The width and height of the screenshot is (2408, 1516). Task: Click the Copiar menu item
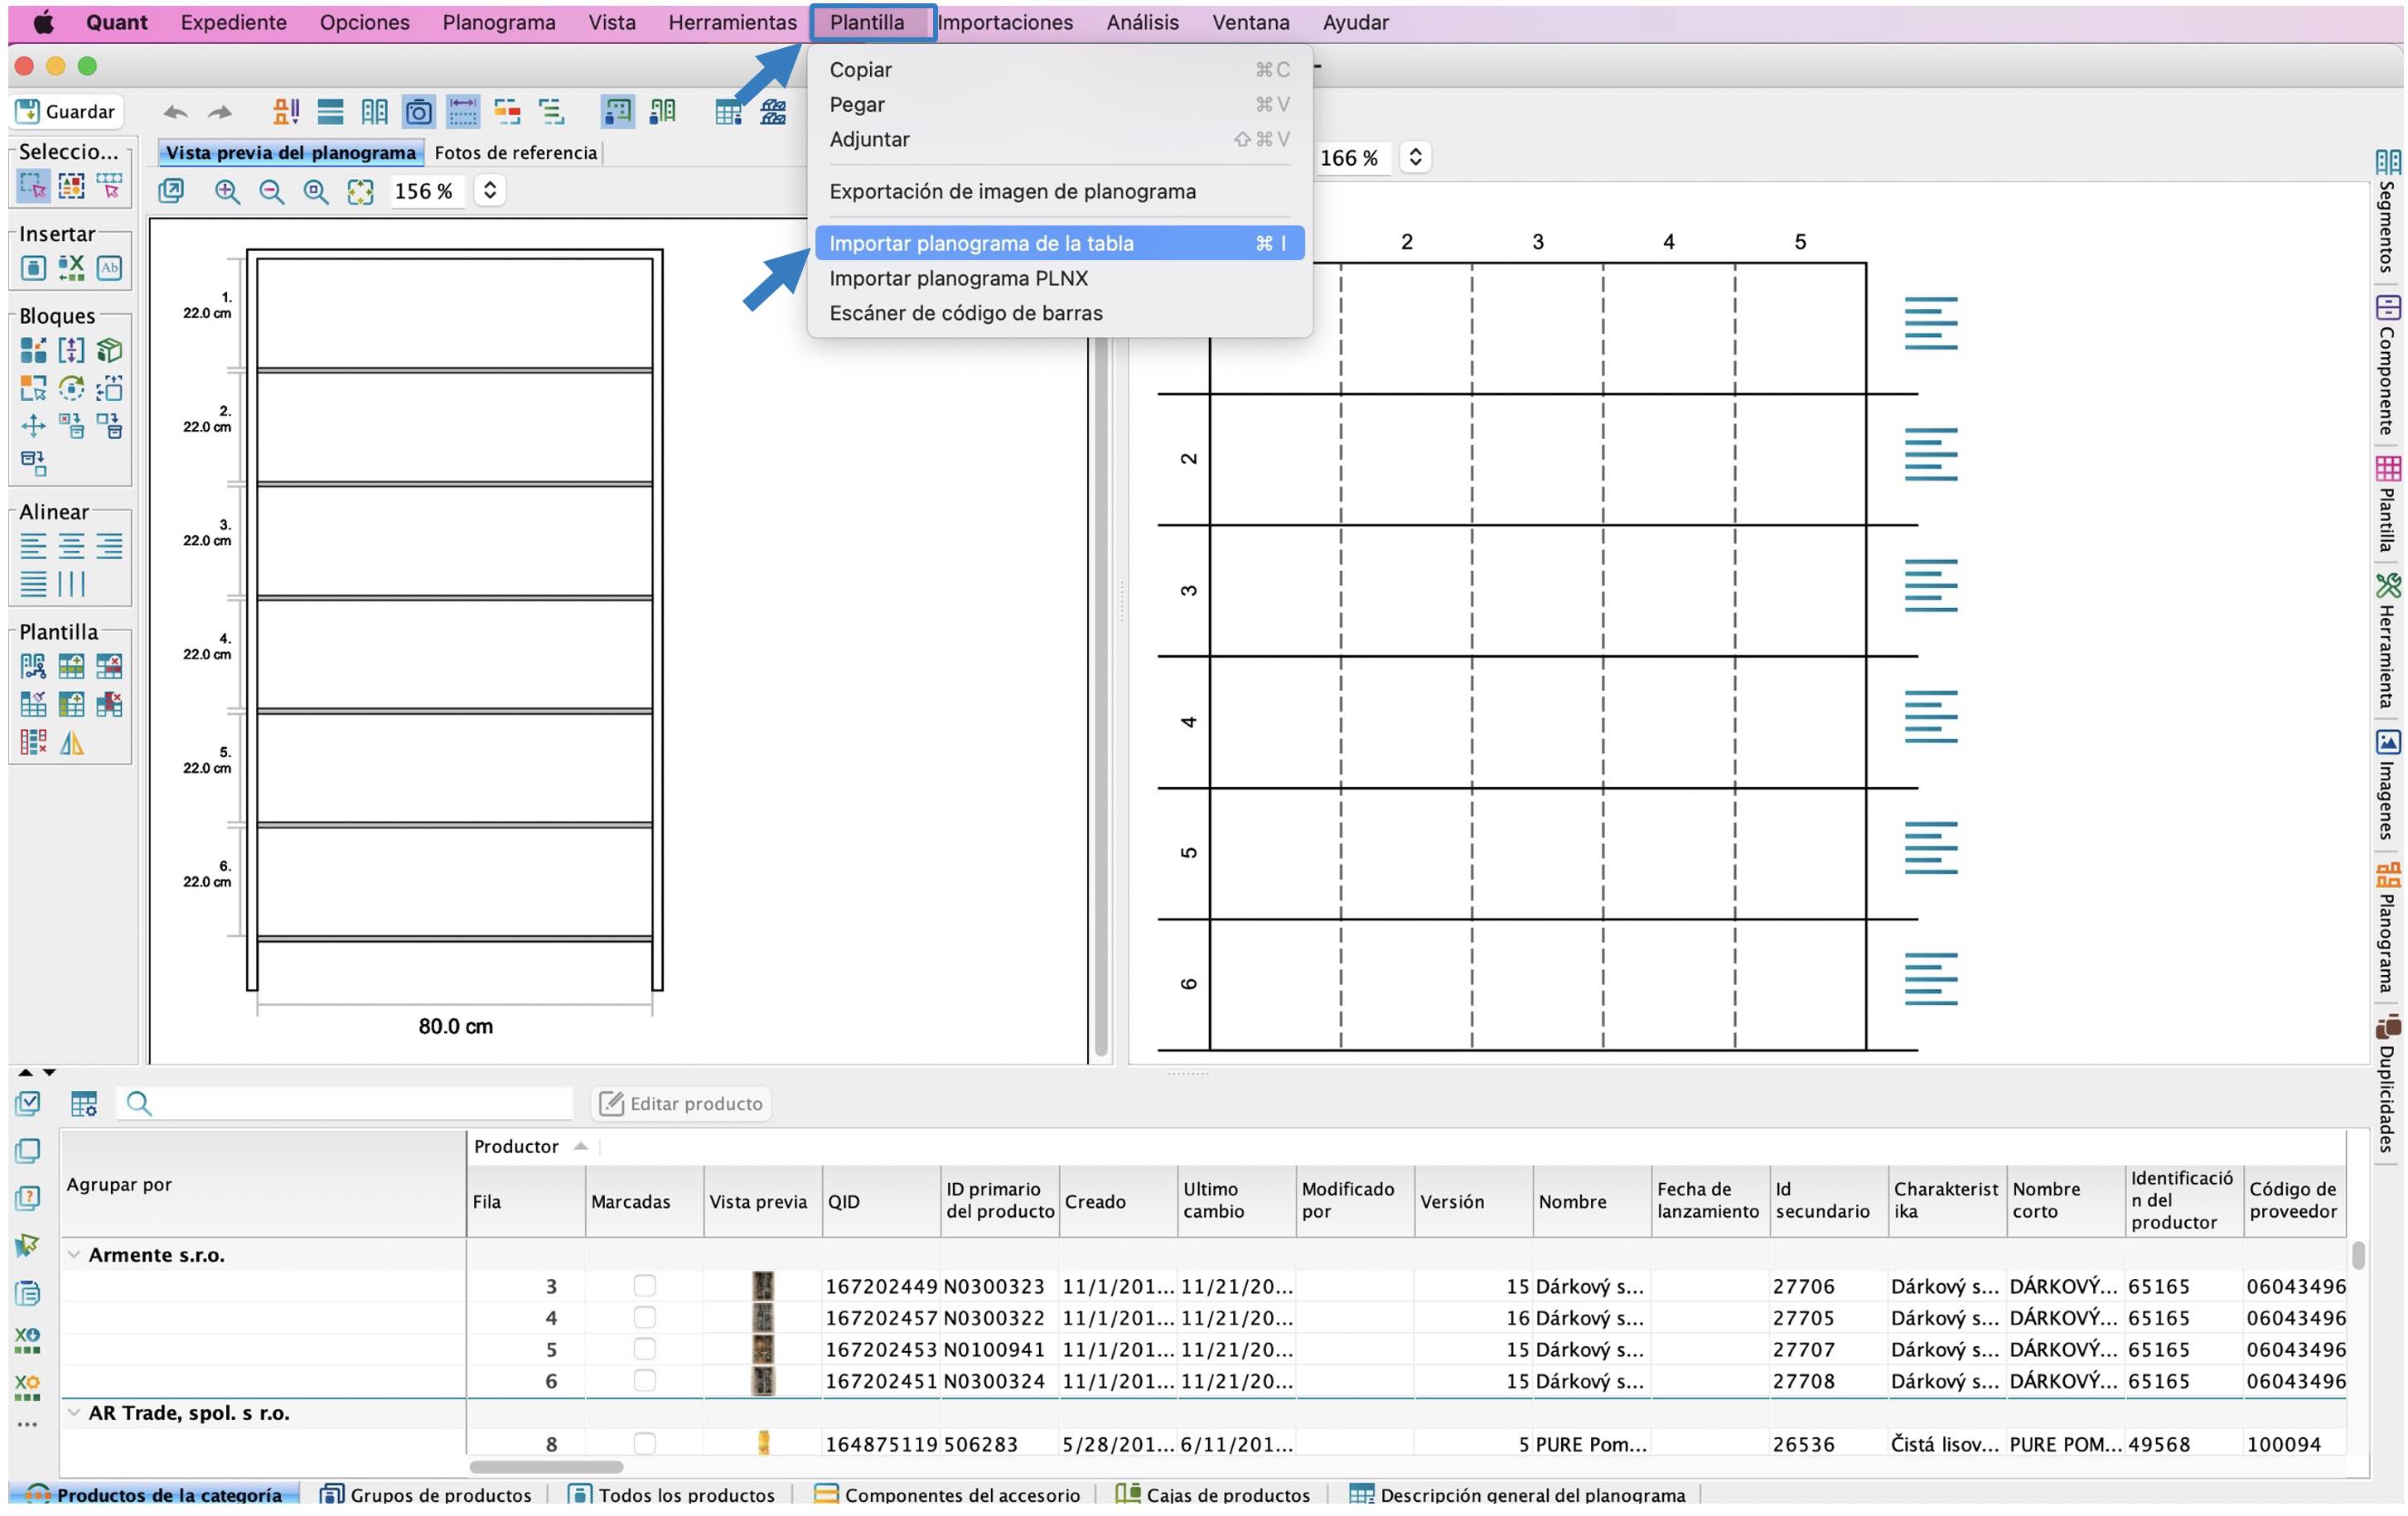pyautogui.click(x=1059, y=69)
